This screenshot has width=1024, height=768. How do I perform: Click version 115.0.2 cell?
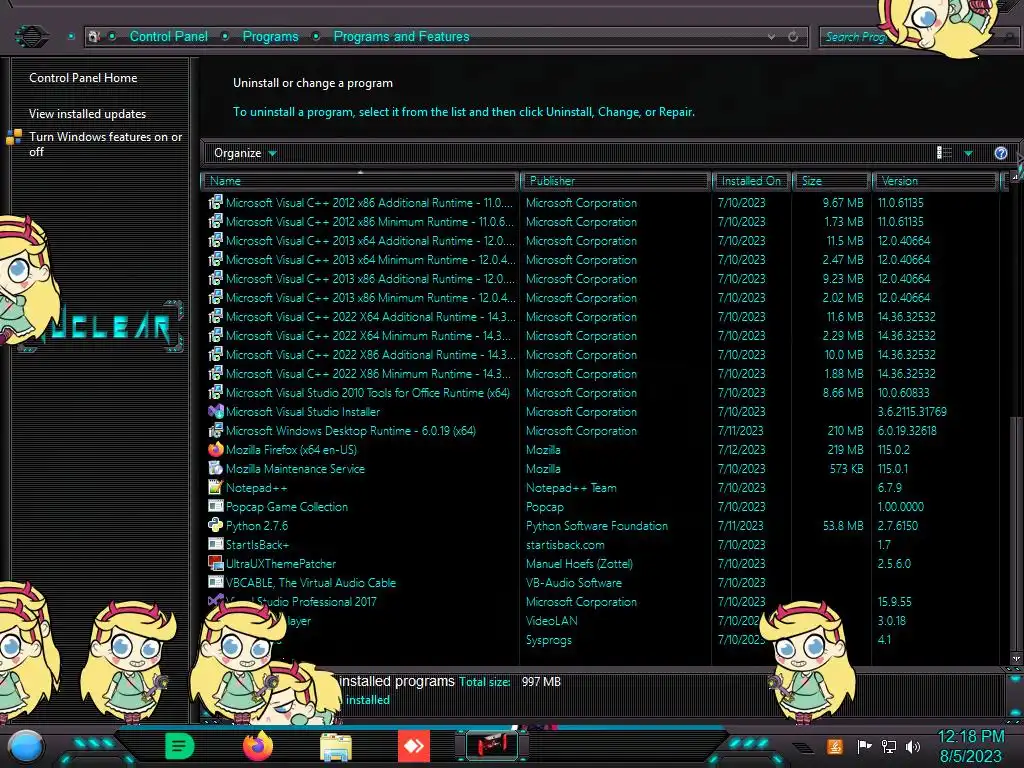[893, 449]
